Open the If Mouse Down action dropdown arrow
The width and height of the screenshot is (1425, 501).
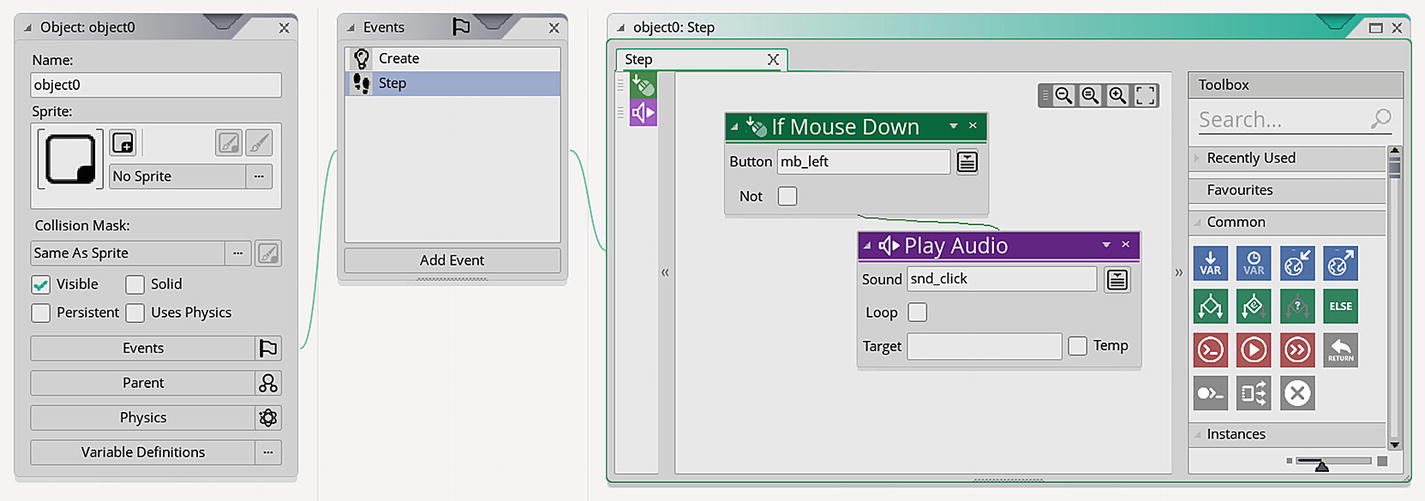[953, 126]
